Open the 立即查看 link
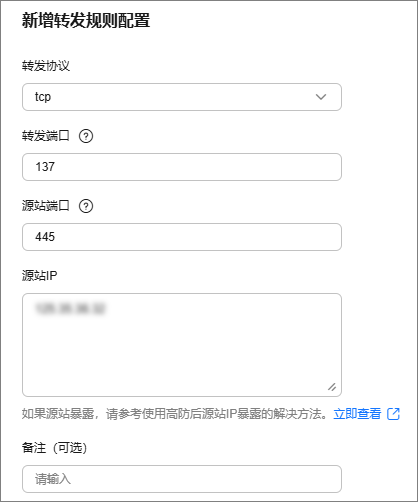 point(357,414)
